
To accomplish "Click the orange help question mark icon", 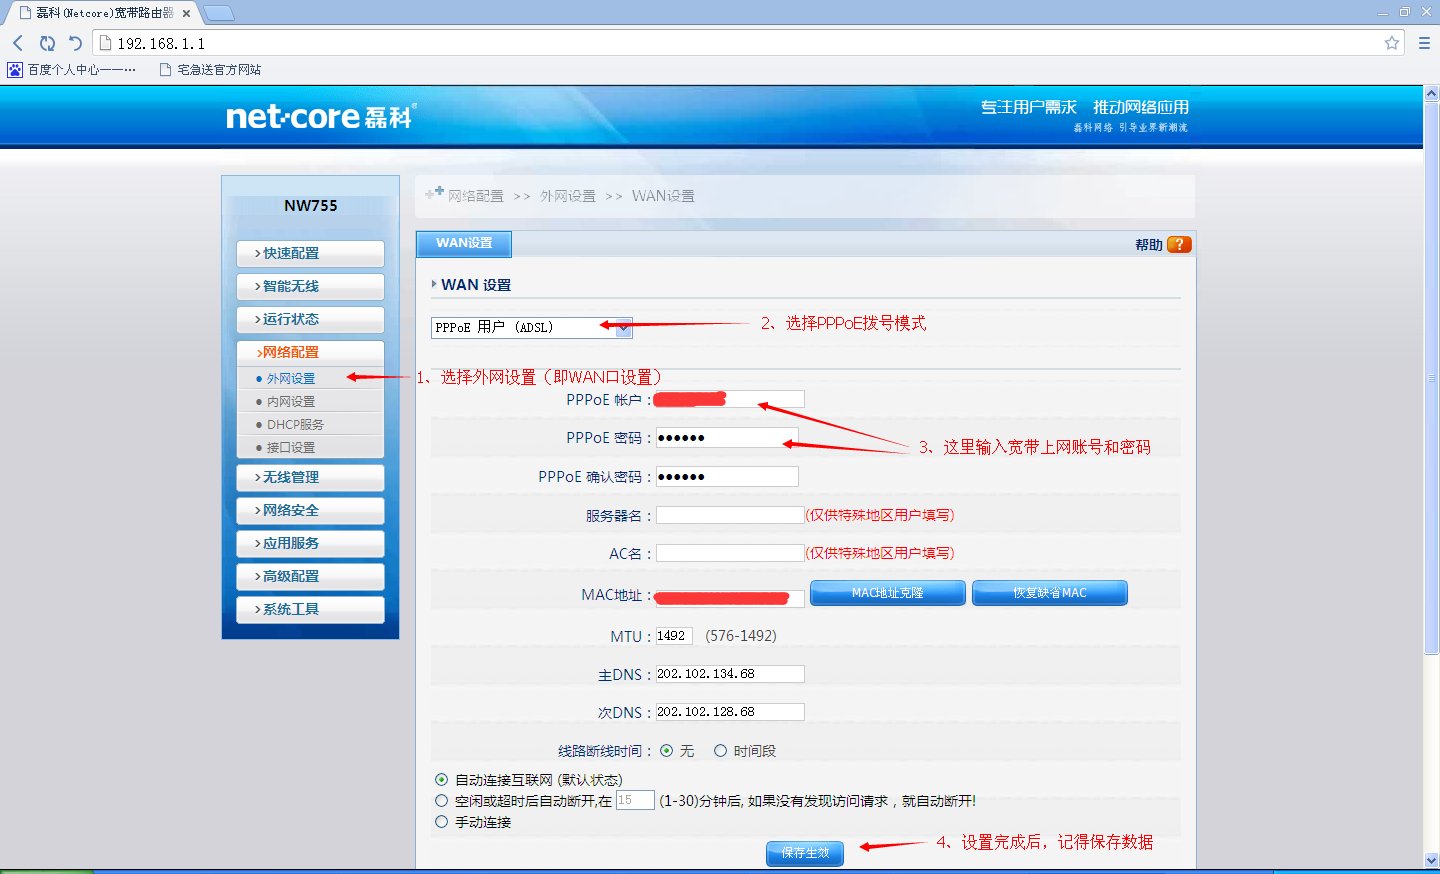I will click(1179, 244).
